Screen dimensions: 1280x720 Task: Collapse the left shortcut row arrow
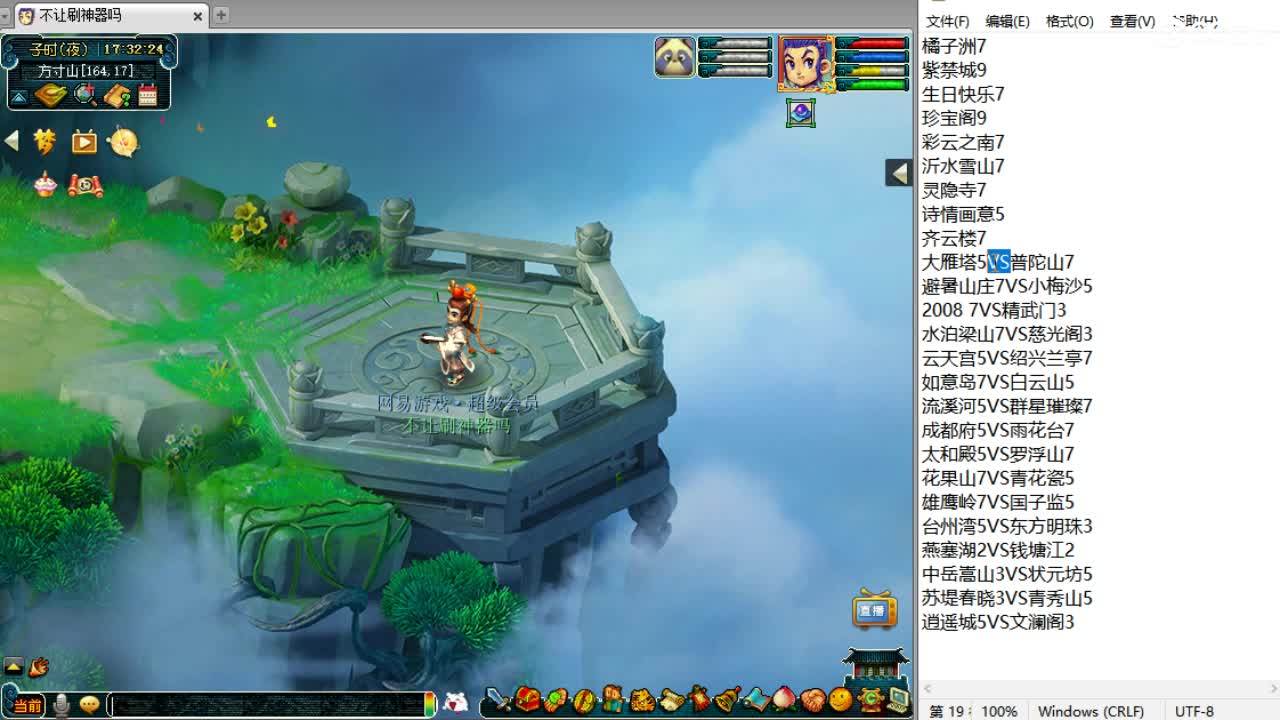(x=12, y=141)
